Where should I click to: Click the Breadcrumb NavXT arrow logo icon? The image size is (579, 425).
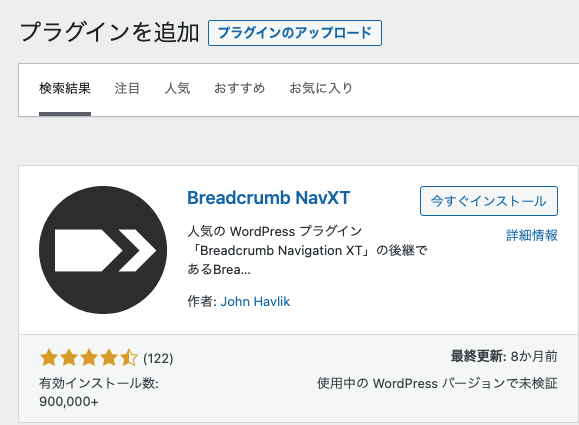click(x=103, y=250)
